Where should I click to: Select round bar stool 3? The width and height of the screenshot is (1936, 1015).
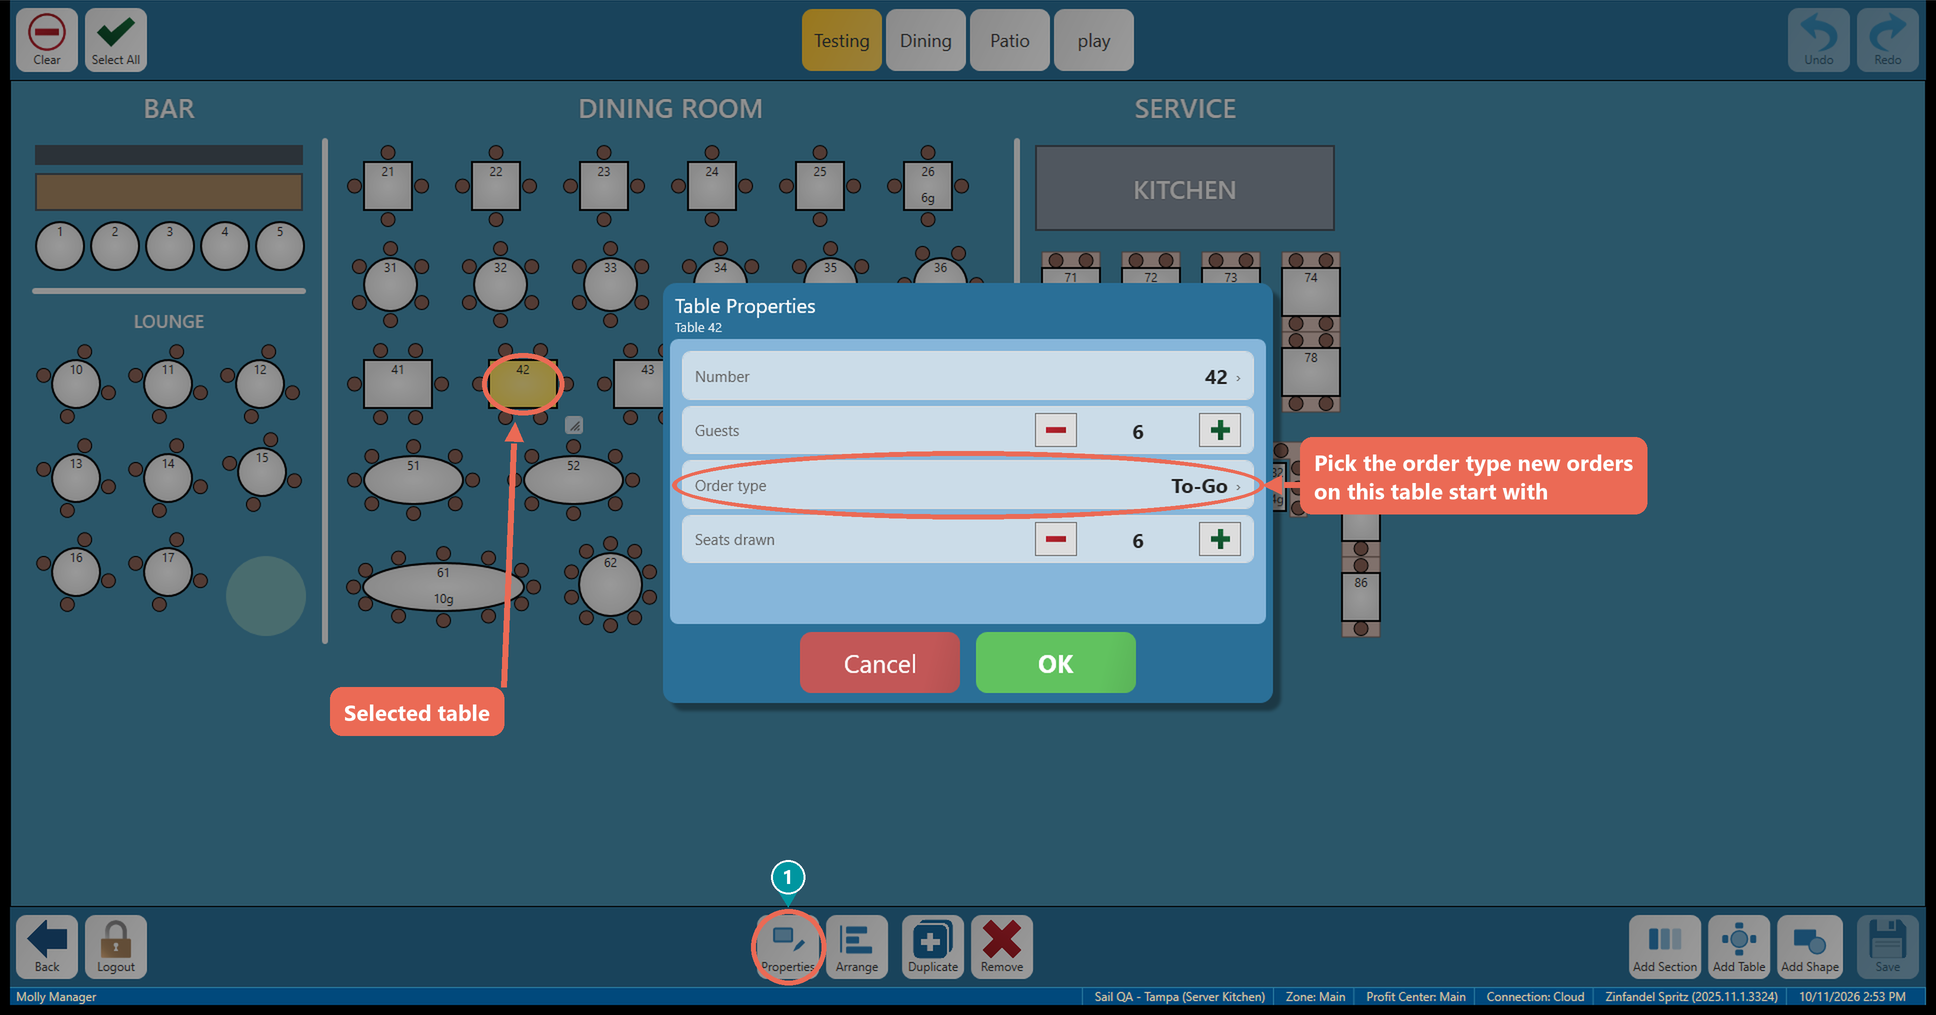170,246
